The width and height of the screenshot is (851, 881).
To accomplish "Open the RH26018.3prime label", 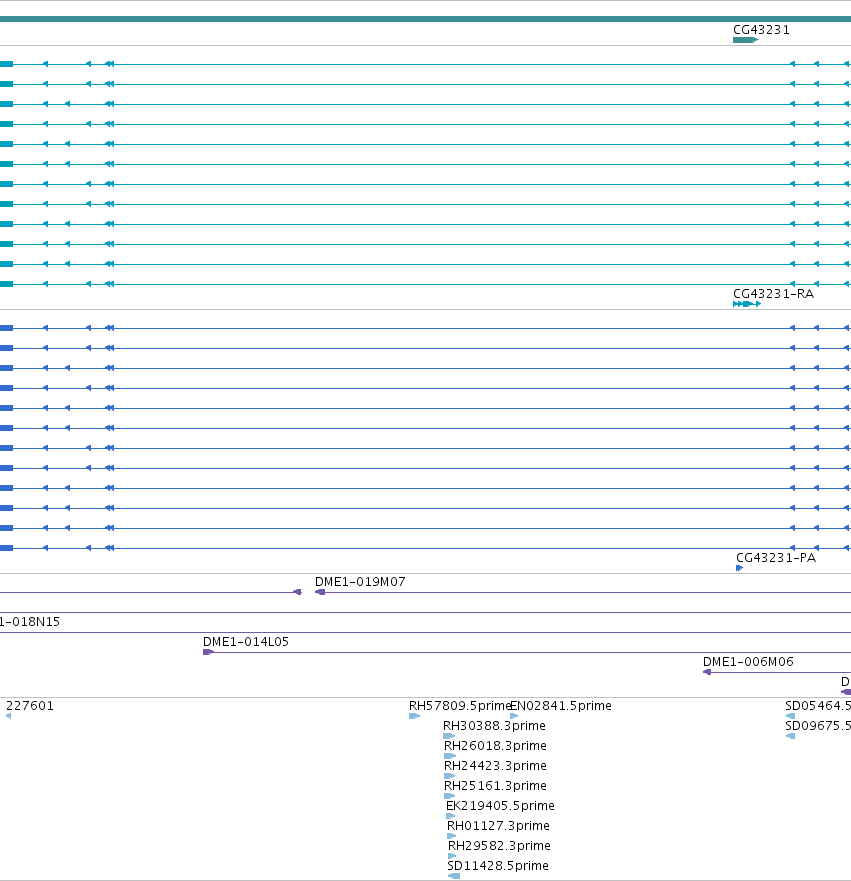I will pos(495,746).
